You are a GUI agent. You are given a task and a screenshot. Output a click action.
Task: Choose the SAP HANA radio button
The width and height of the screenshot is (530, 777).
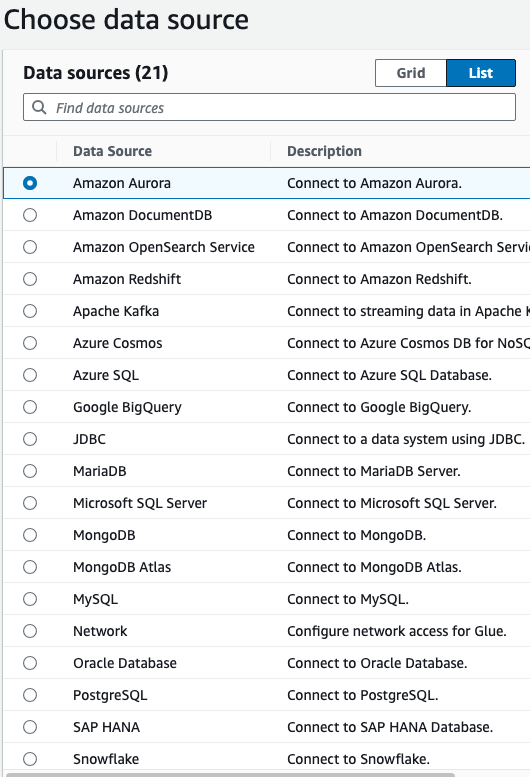[30, 727]
